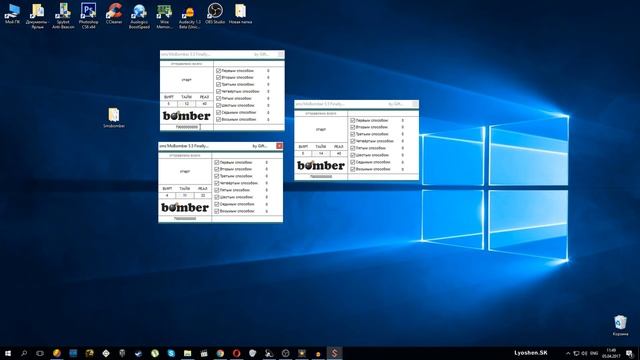The width and height of the screenshot is (640, 360).
Task: Uncheck Шестым способом in right Bomber window
Action: (x=353, y=155)
